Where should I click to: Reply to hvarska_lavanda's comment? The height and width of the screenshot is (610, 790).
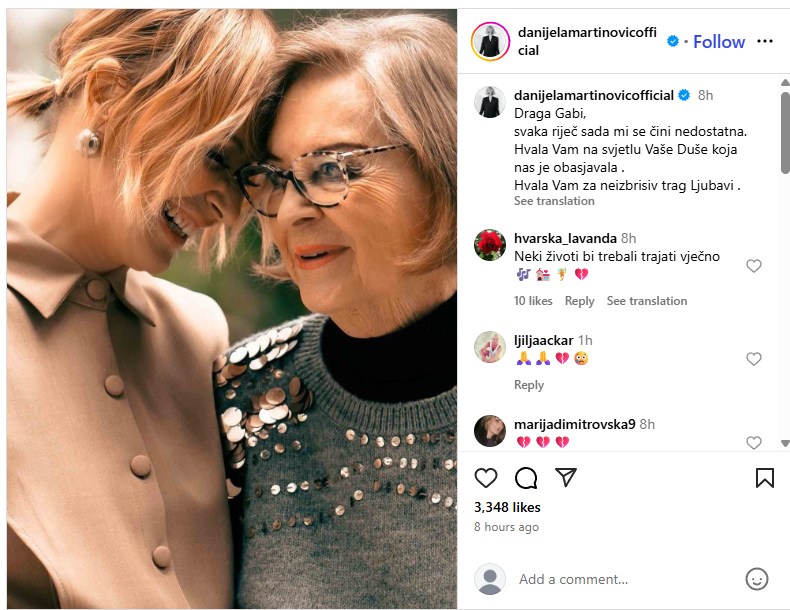pyautogui.click(x=579, y=301)
